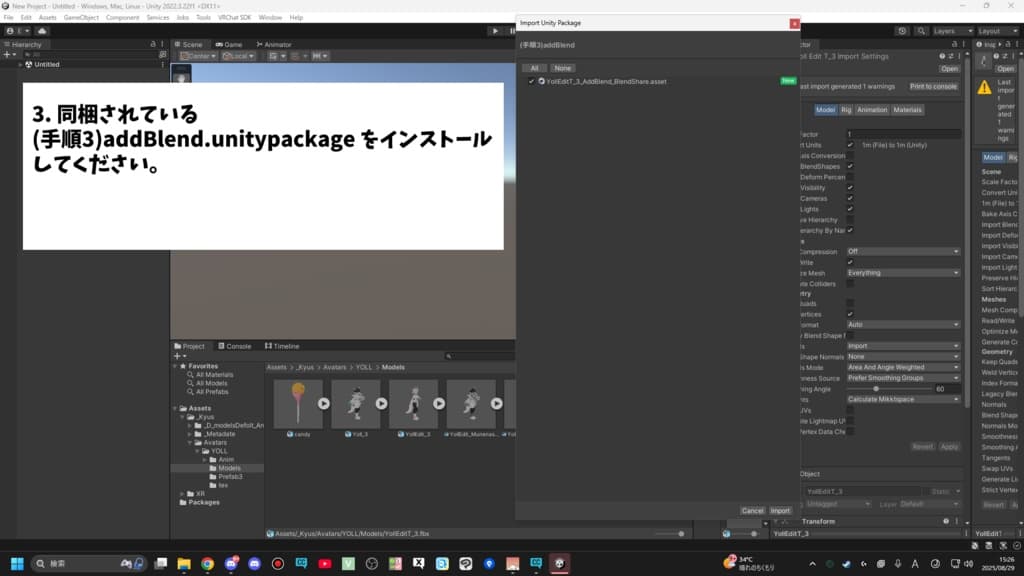This screenshot has height=576, width=1024.
Task: Click the Pause button in the top toolbar
Action: [x=512, y=31]
